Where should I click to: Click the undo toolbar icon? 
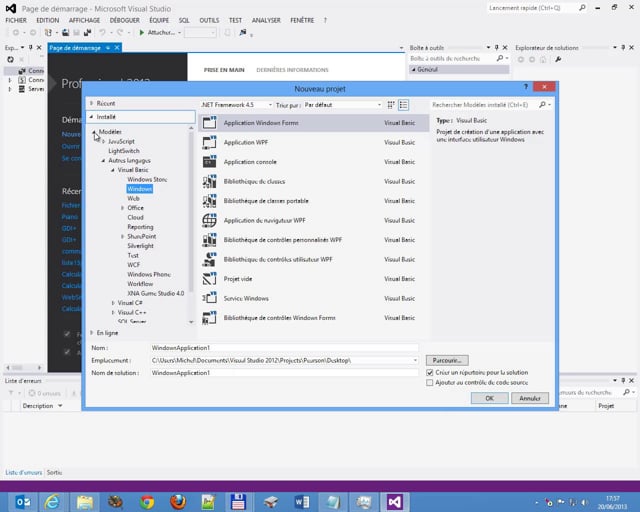click(x=102, y=32)
